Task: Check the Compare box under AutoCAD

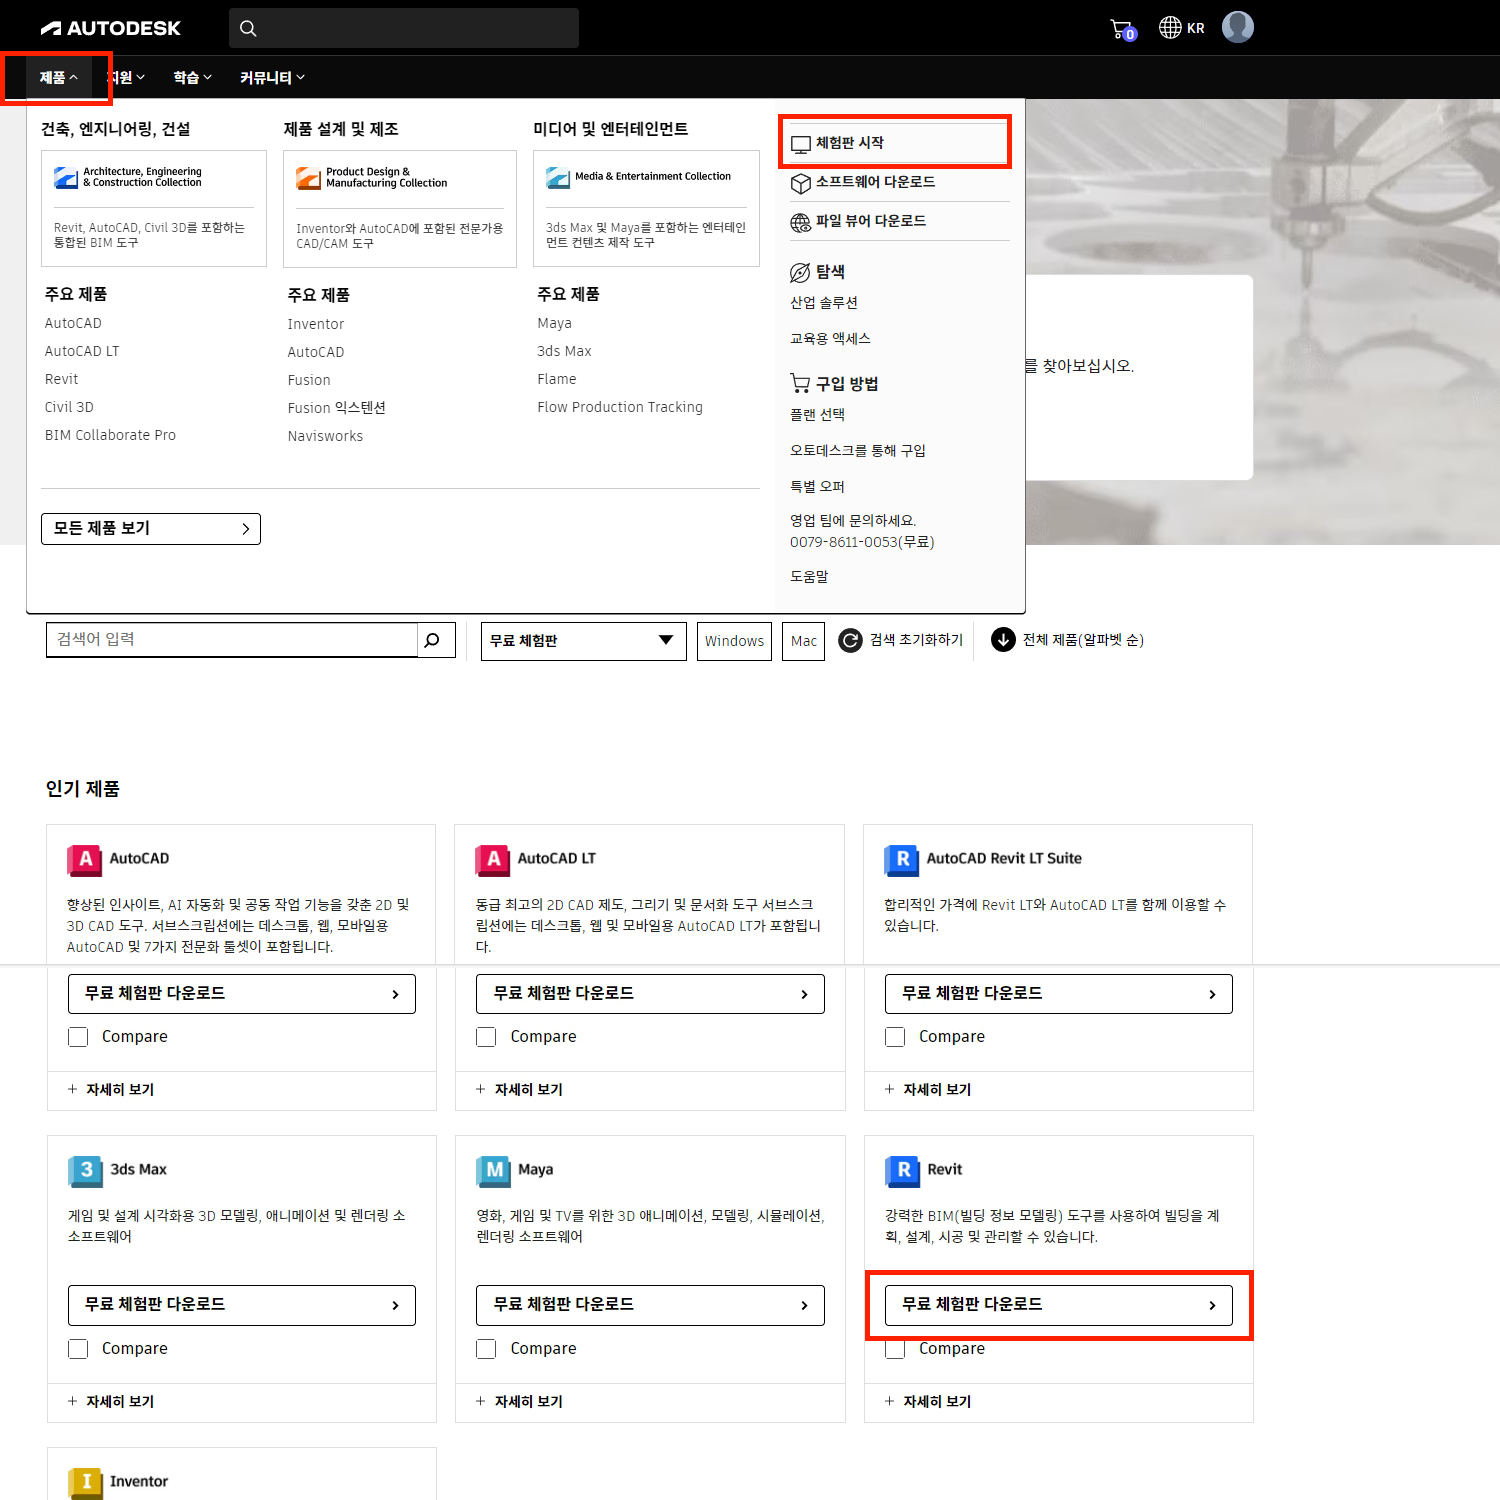Action: click(78, 1037)
